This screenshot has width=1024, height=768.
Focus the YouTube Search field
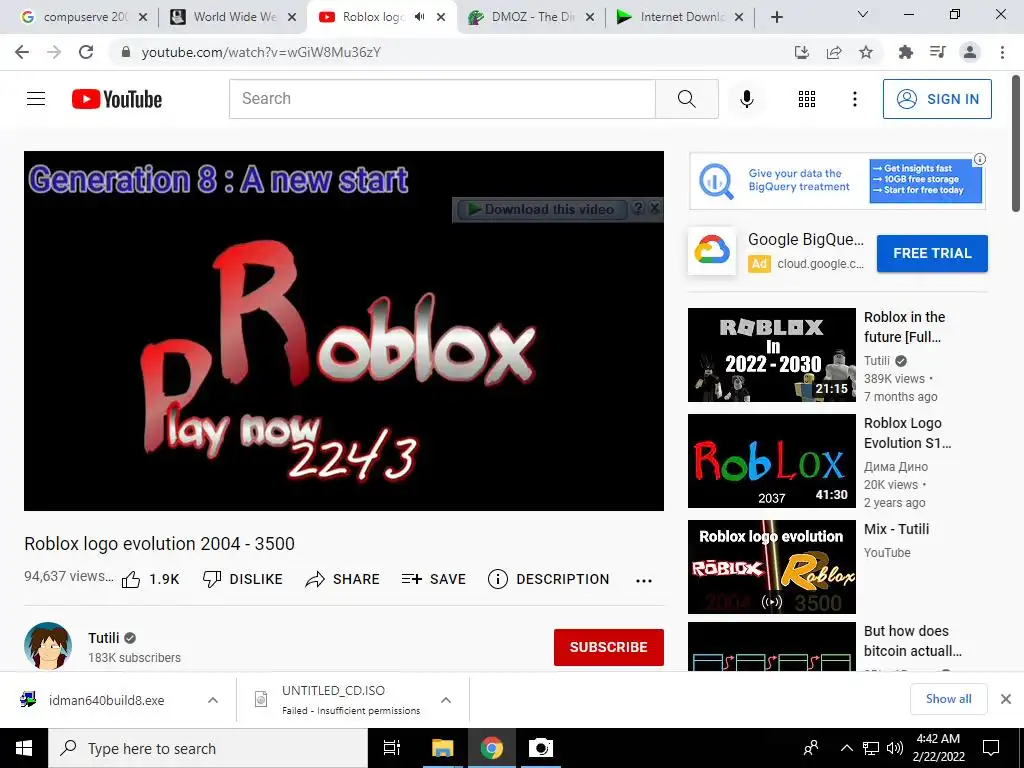442,99
